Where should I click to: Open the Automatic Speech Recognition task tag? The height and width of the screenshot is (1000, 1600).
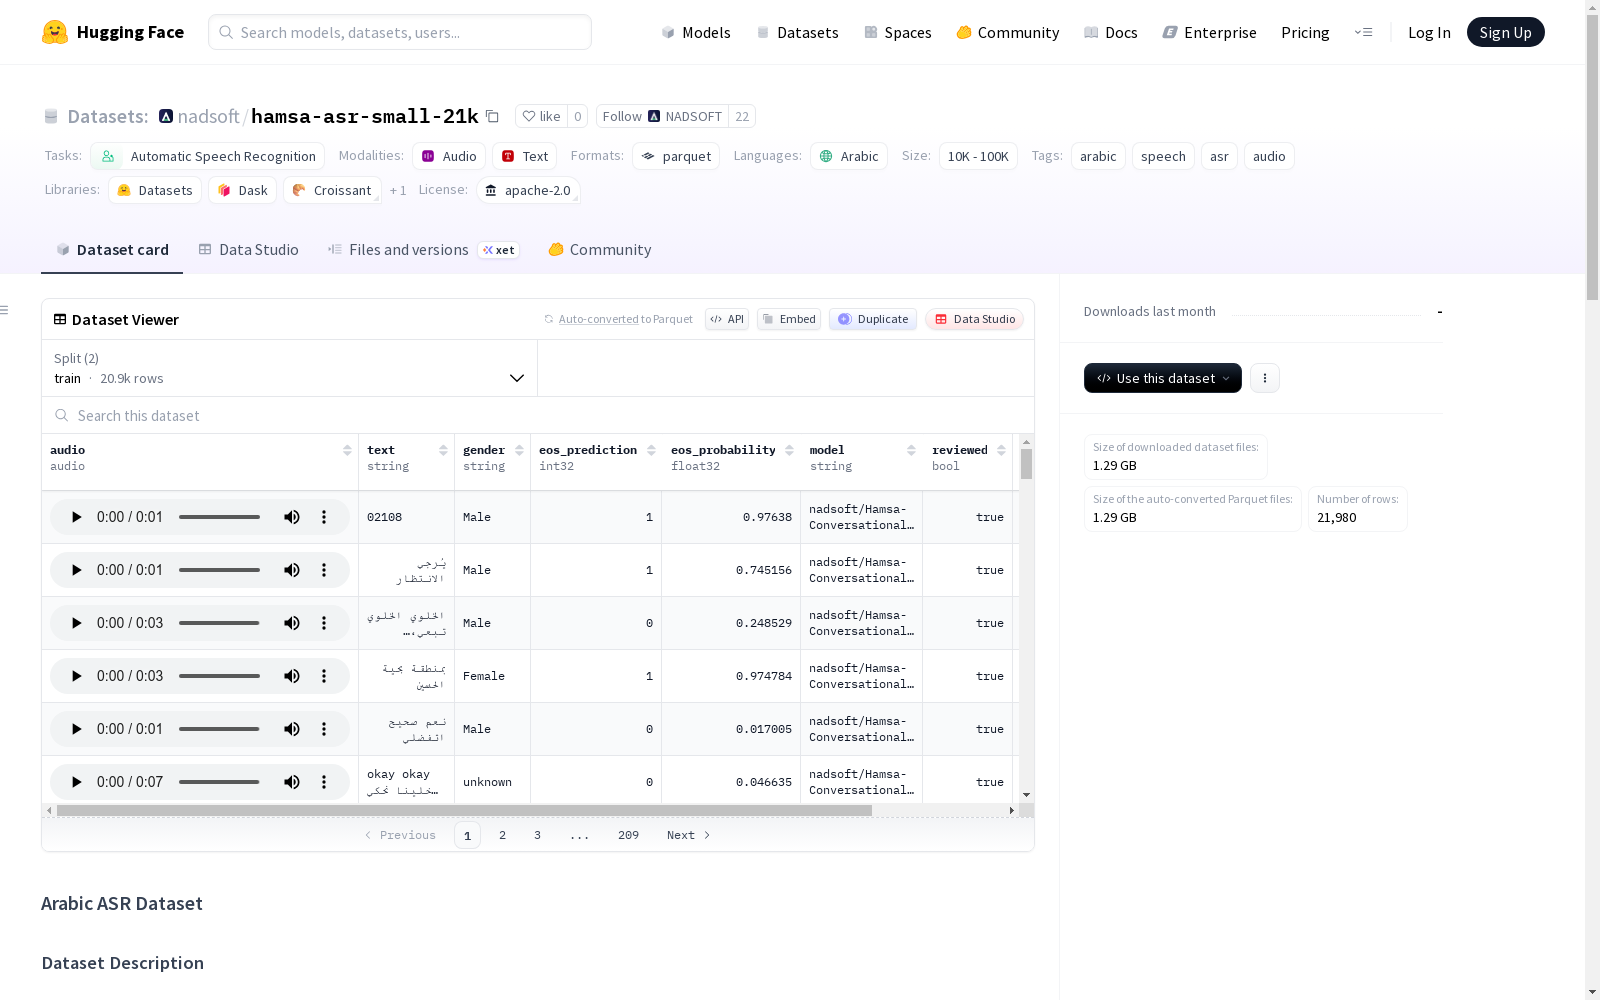(208, 156)
